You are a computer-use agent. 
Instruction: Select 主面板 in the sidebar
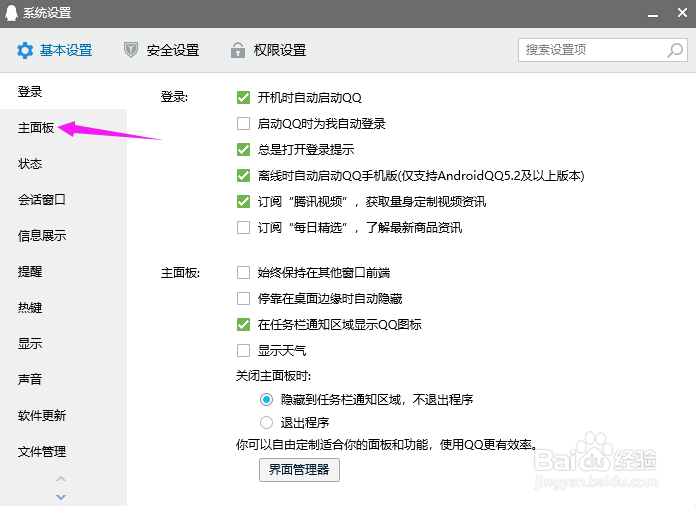coord(63,128)
